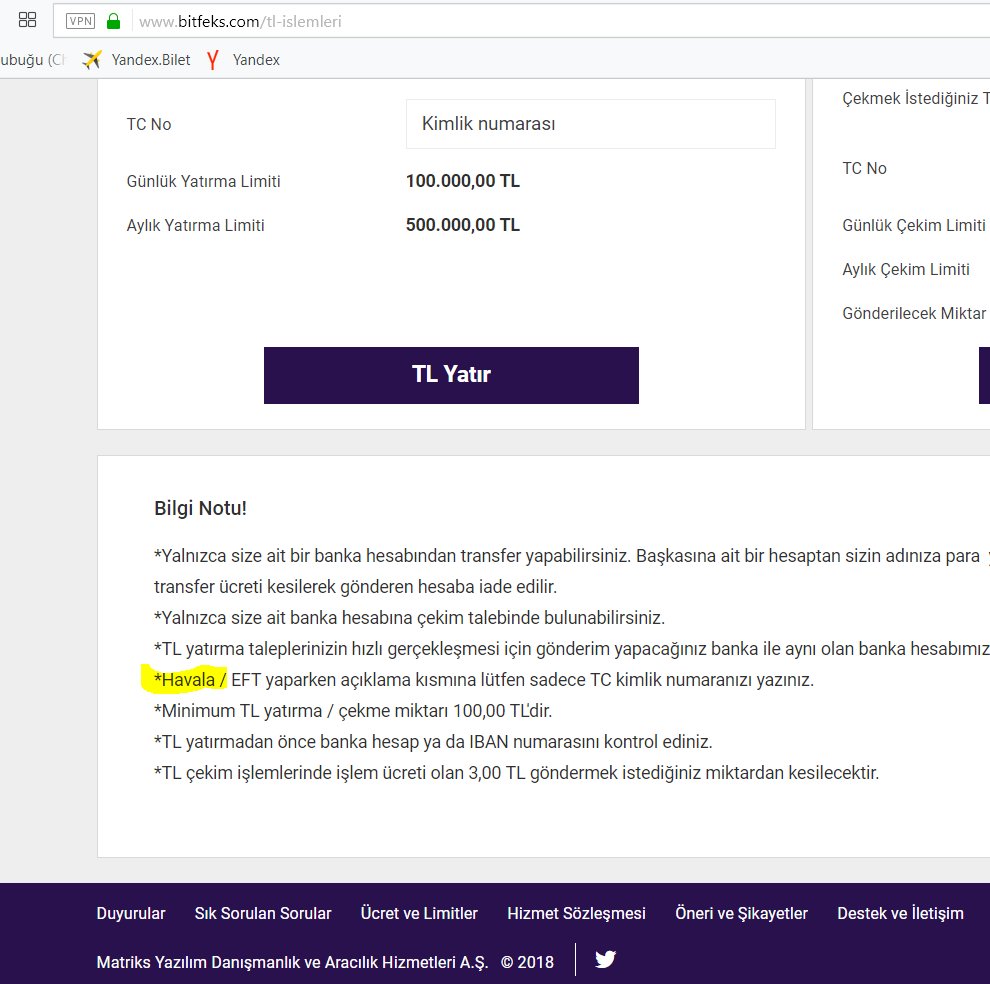Click the Twitter bird icon in footer
Image resolution: width=990 pixels, height=984 pixels.
pos(605,959)
